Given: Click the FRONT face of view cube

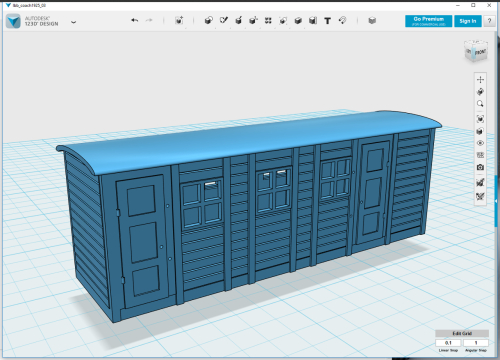Looking at the screenshot, I should pyautogui.click(x=480, y=52).
